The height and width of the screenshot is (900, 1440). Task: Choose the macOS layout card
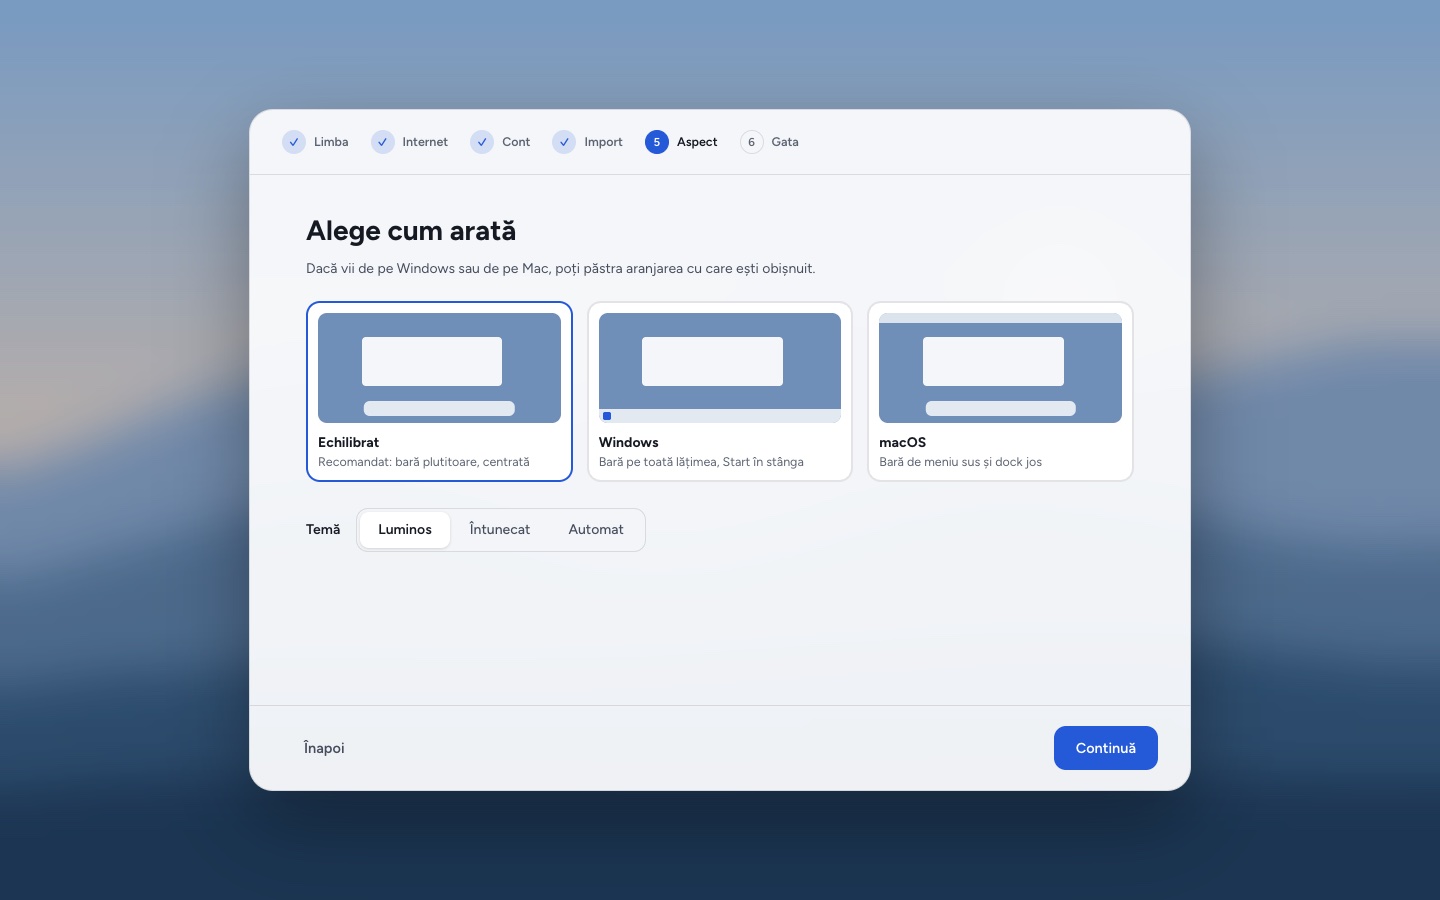(x=1000, y=391)
